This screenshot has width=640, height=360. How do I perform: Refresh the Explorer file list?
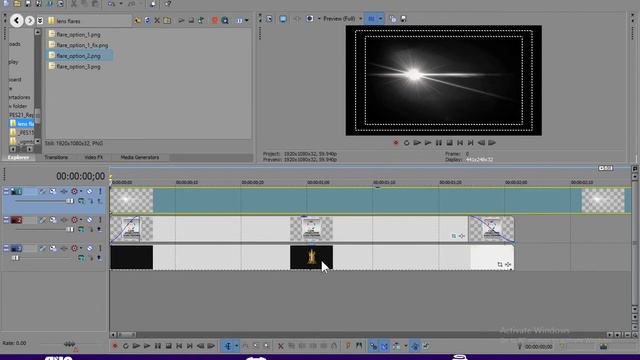click(147, 20)
